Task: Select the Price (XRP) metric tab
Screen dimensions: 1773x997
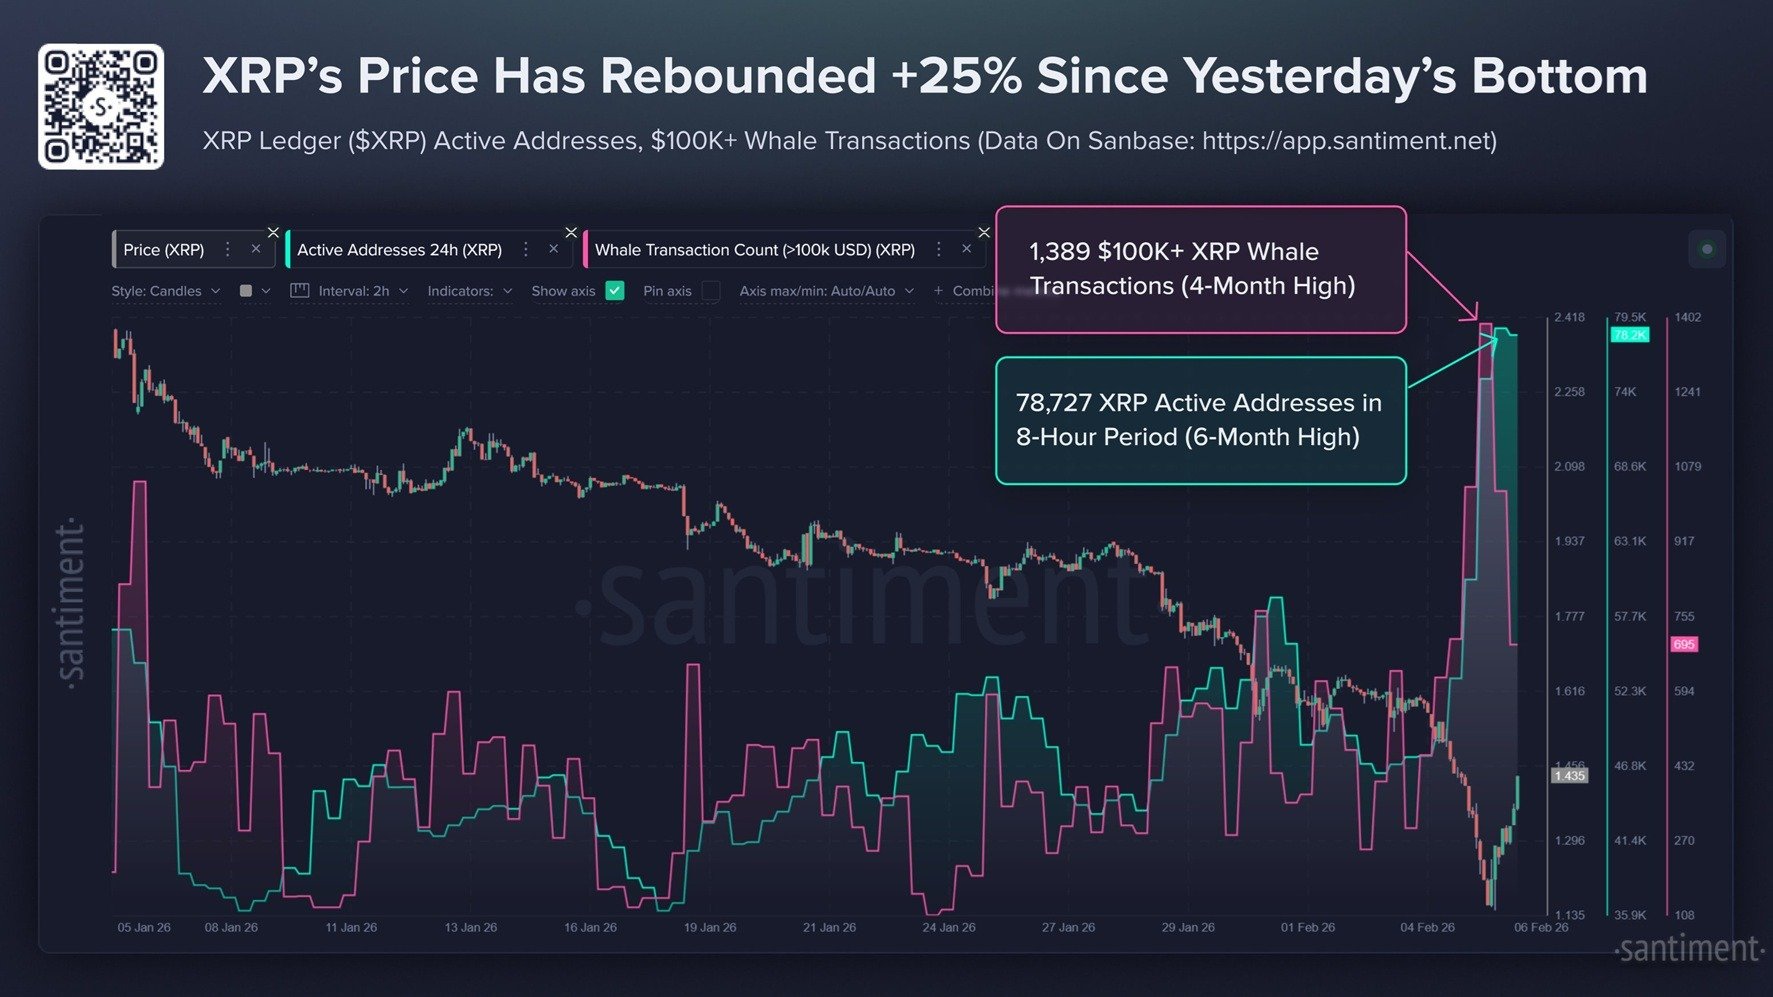Action: pyautogui.click(x=165, y=250)
